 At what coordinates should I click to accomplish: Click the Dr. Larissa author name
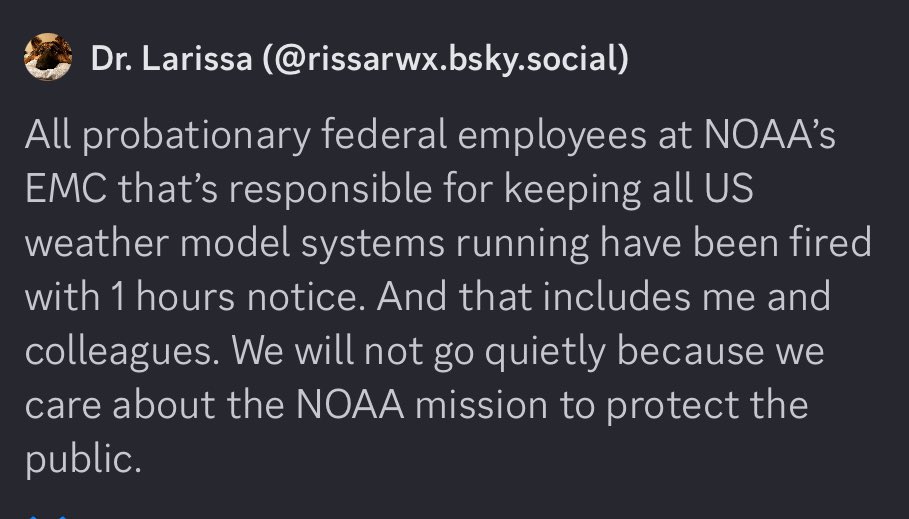coord(171,59)
